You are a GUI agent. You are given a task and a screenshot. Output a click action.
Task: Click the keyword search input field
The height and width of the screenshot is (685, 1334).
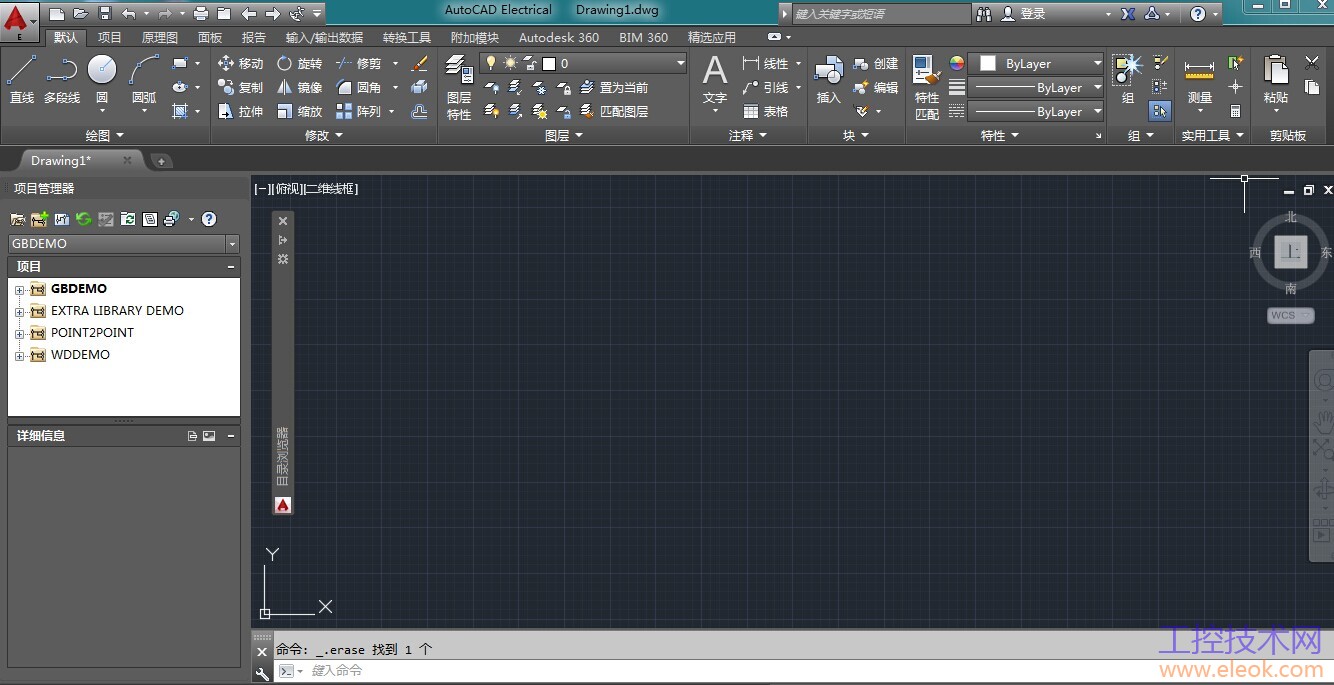coord(881,14)
